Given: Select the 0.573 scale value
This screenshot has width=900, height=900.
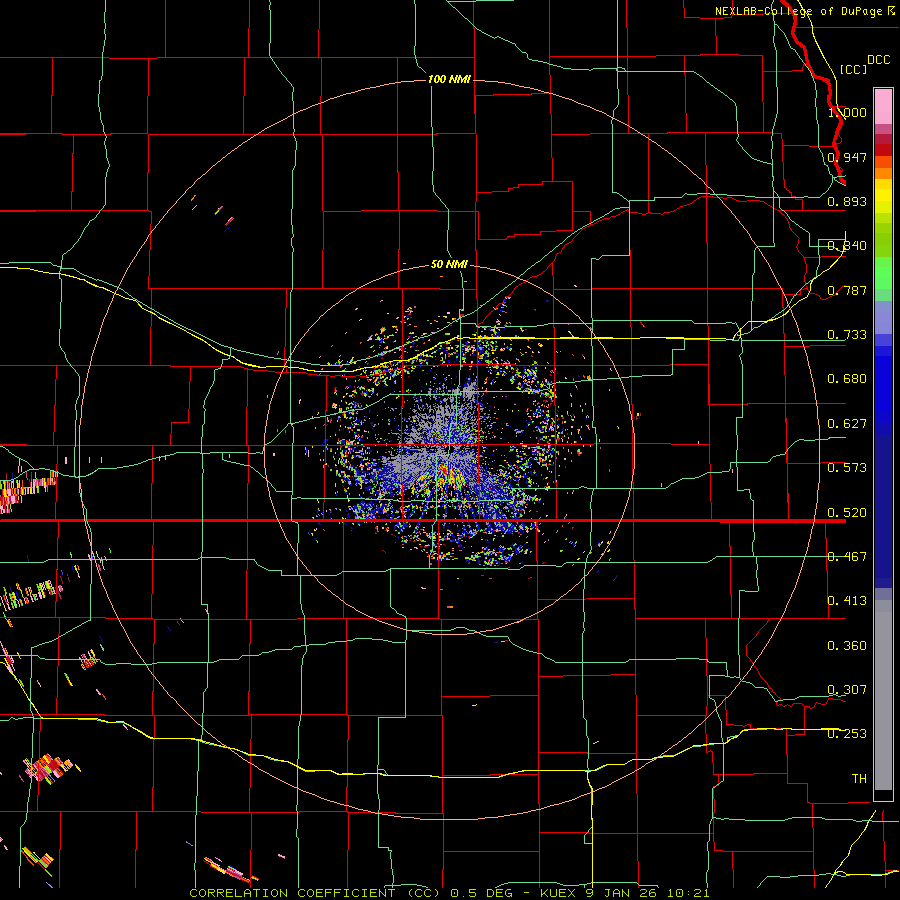Looking at the screenshot, I should point(847,468).
